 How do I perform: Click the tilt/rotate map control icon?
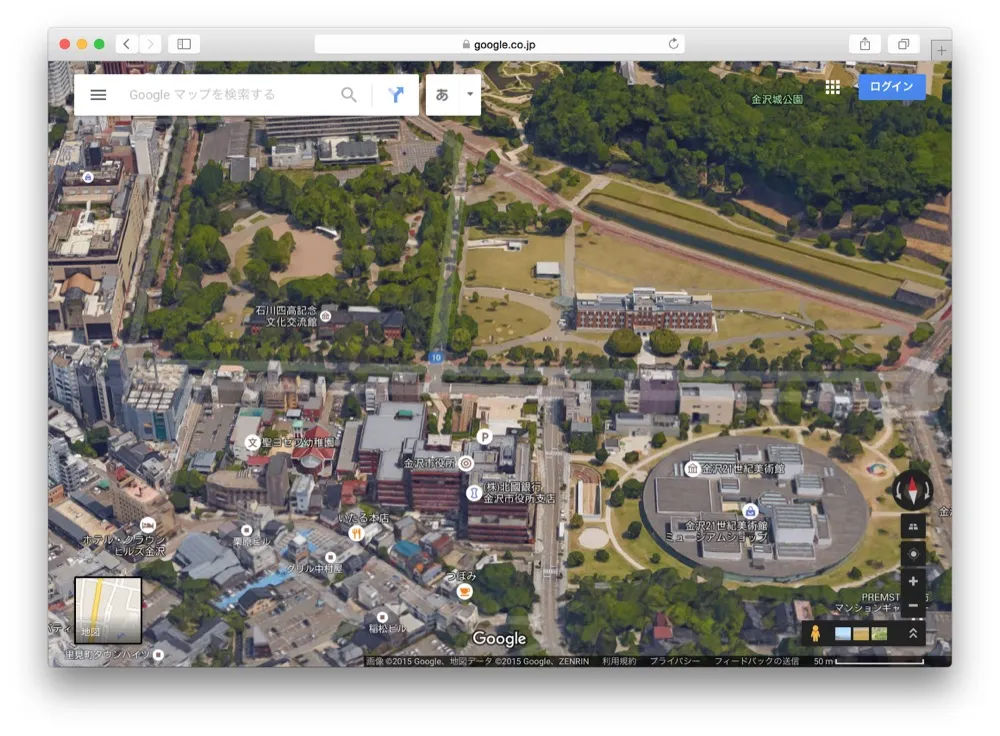coord(914,527)
